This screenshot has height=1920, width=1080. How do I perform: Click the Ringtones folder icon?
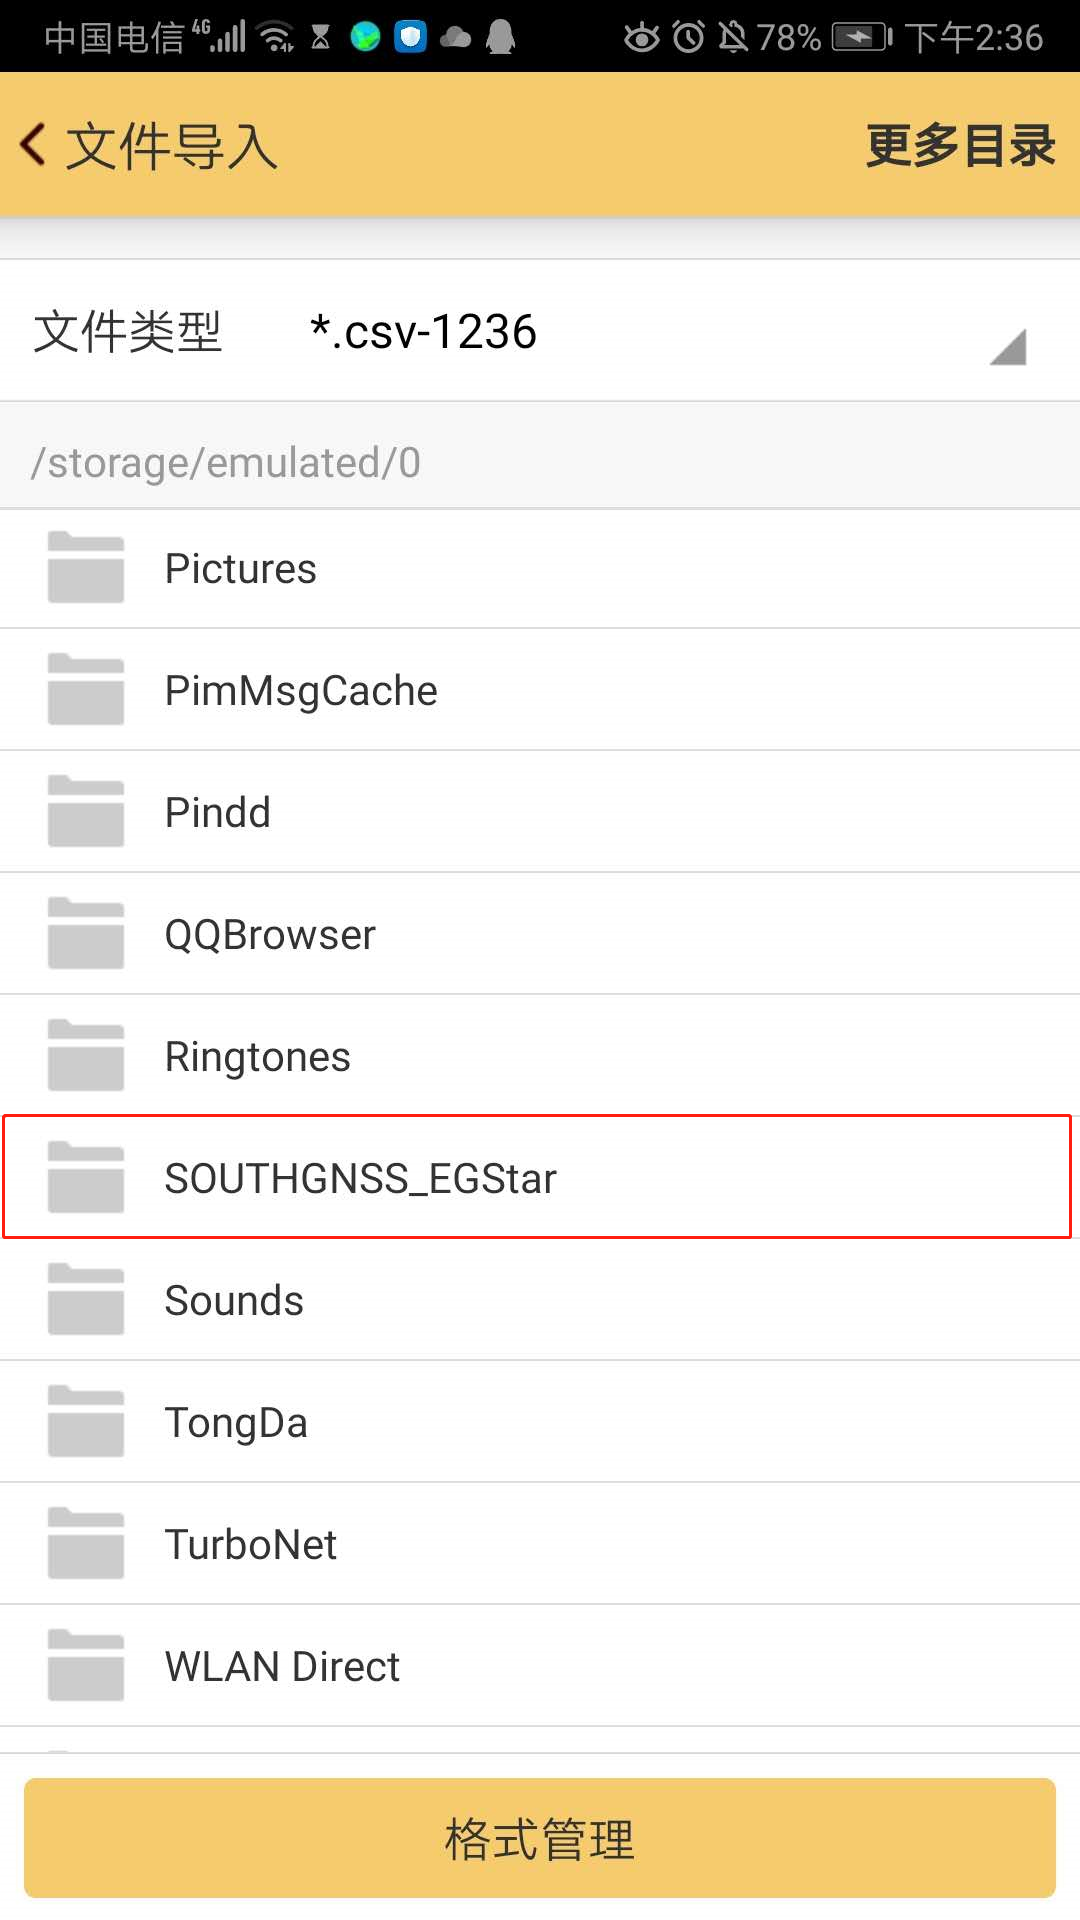point(86,1056)
